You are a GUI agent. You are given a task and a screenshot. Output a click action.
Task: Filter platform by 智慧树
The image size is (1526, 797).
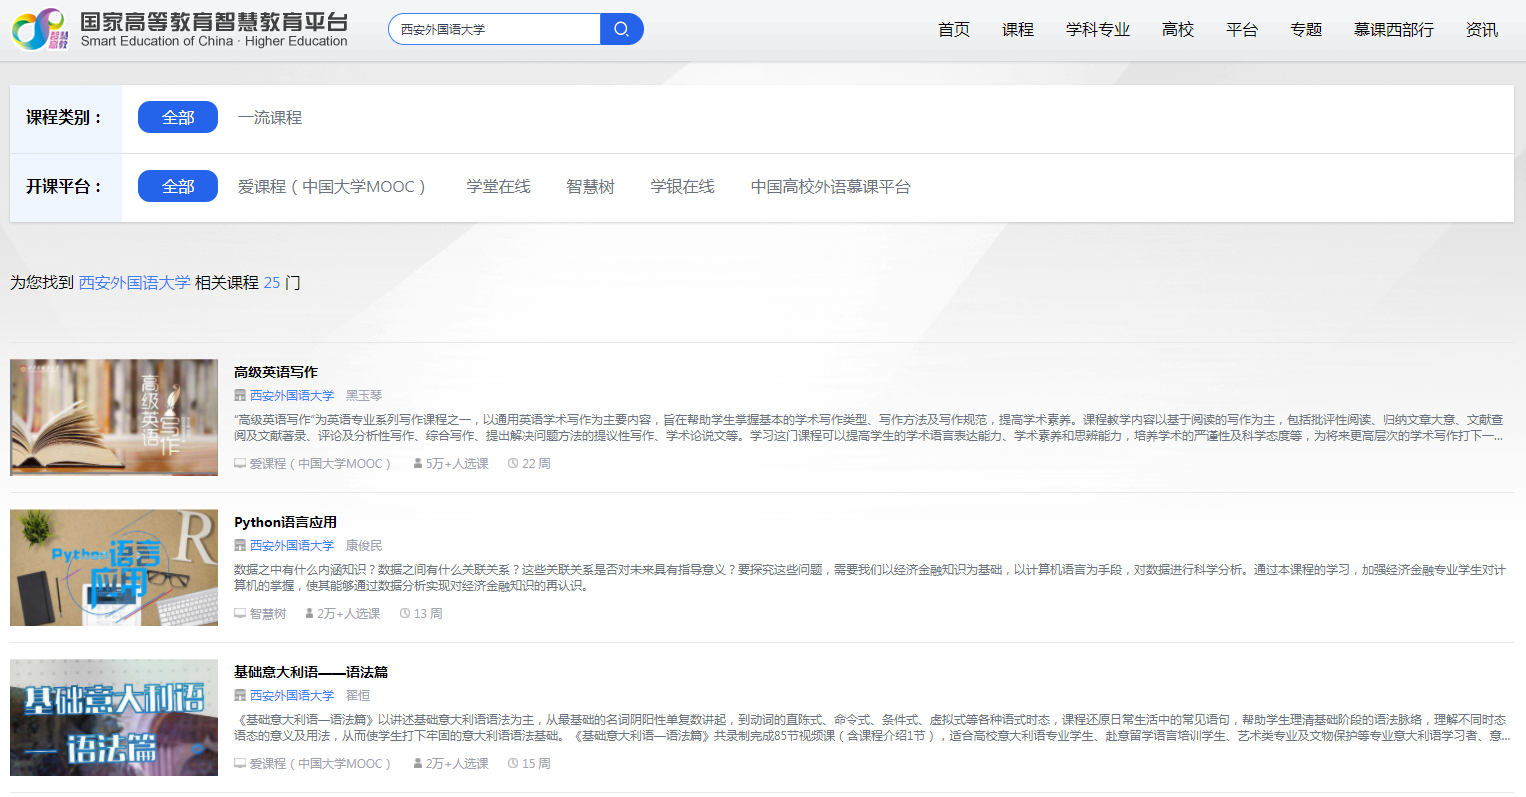[590, 187]
